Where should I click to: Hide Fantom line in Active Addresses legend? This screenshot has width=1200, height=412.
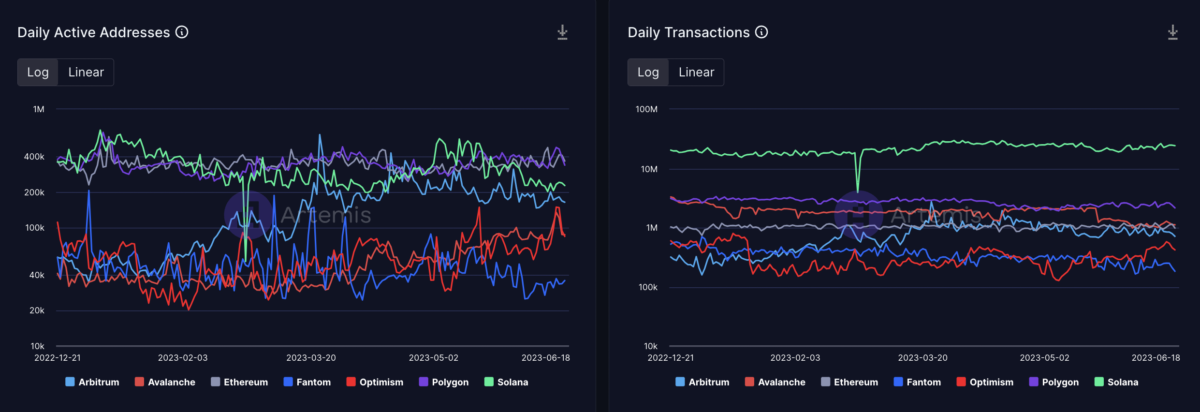tap(308, 382)
